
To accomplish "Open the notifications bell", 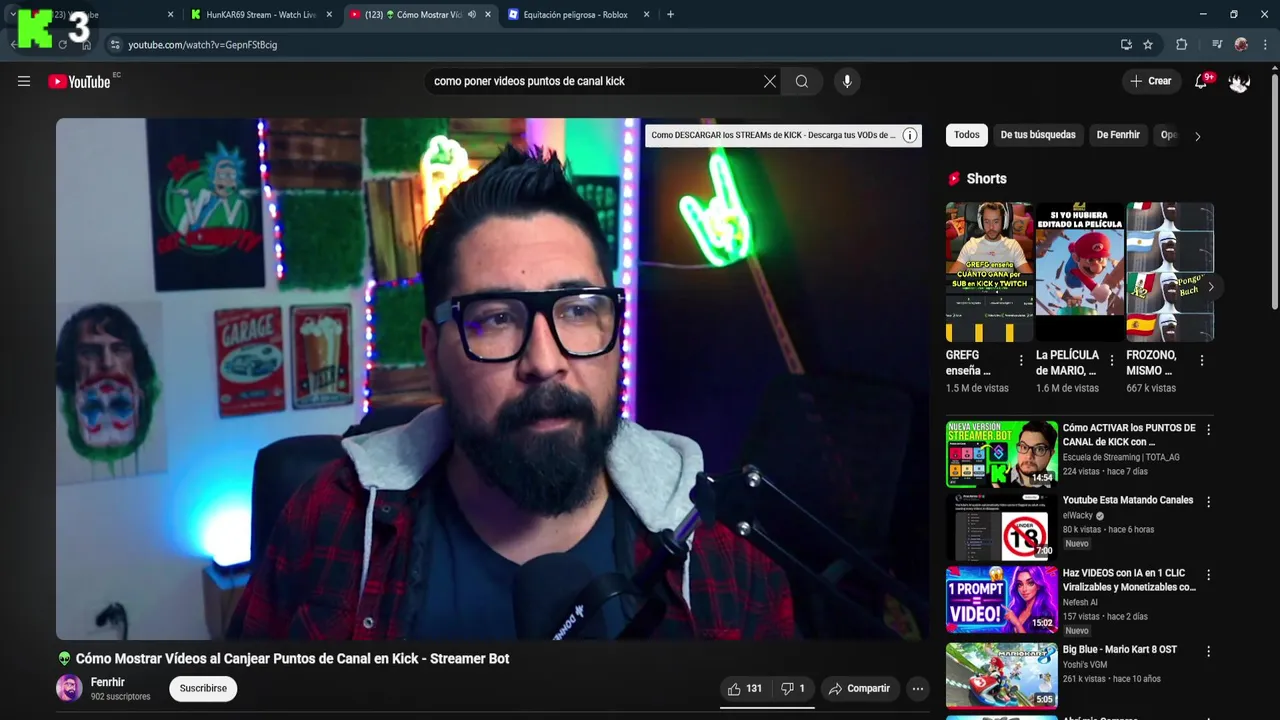I will point(1201,81).
